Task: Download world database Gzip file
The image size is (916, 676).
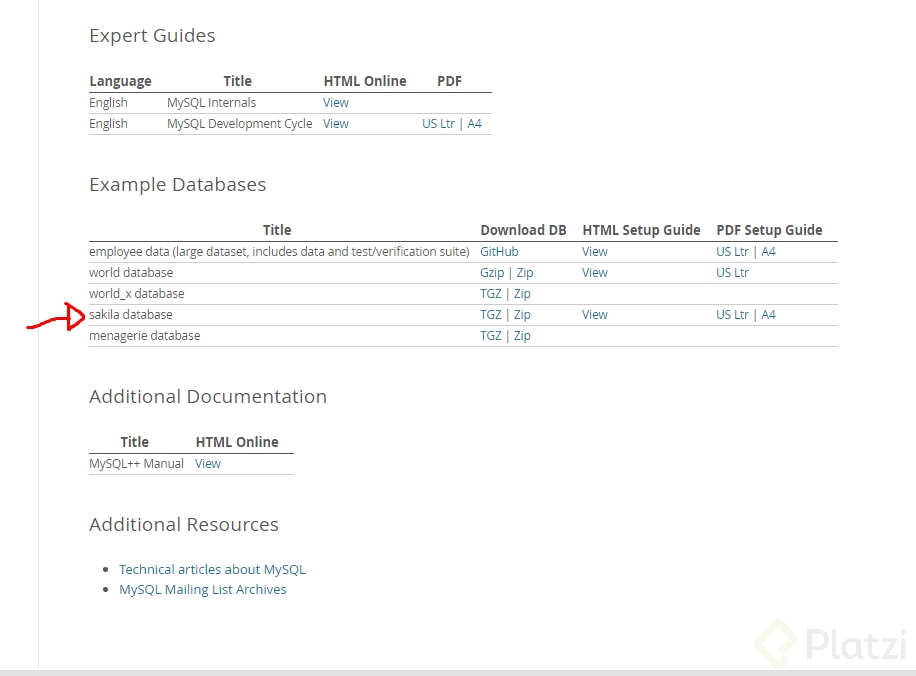Action: (492, 273)
